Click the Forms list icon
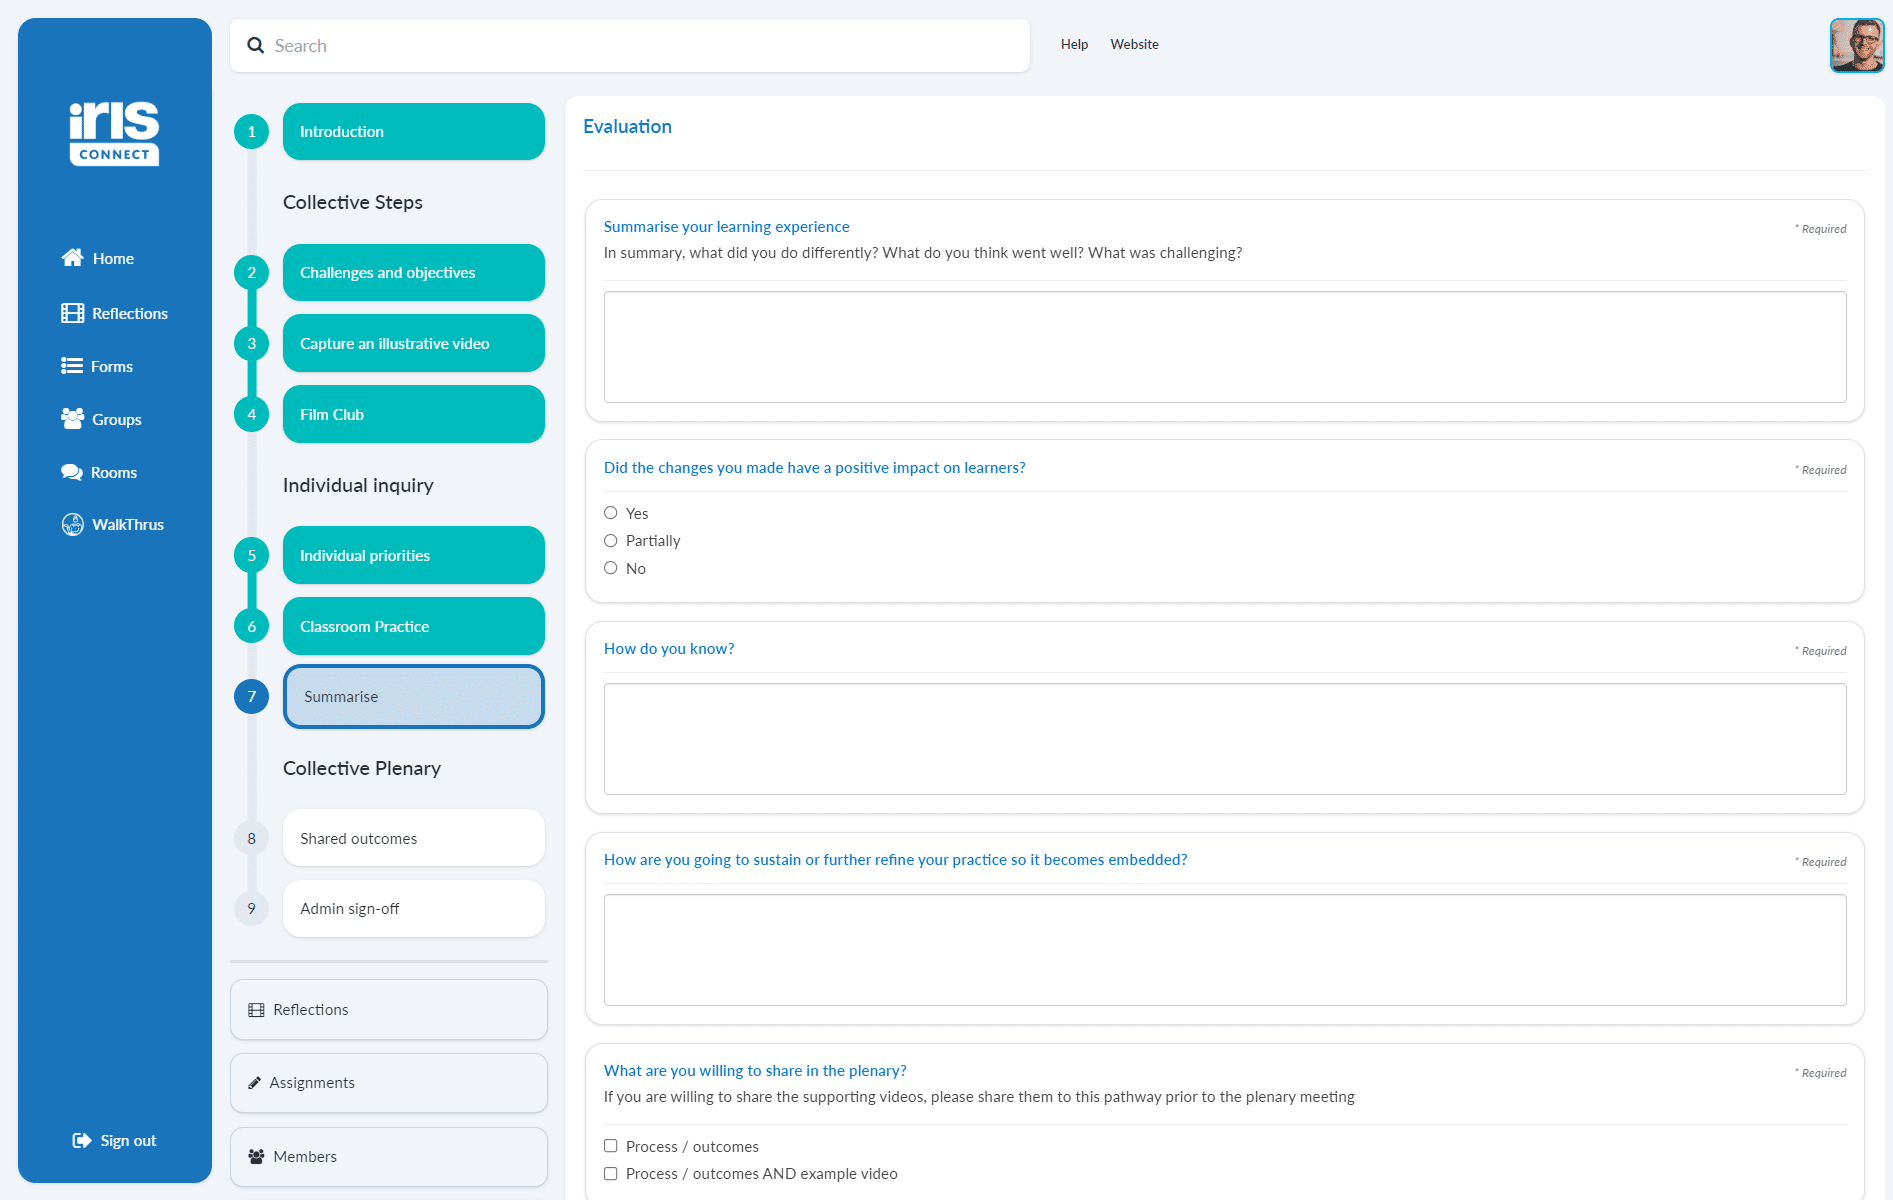The image size is (1893, 1200). point(71,366)
